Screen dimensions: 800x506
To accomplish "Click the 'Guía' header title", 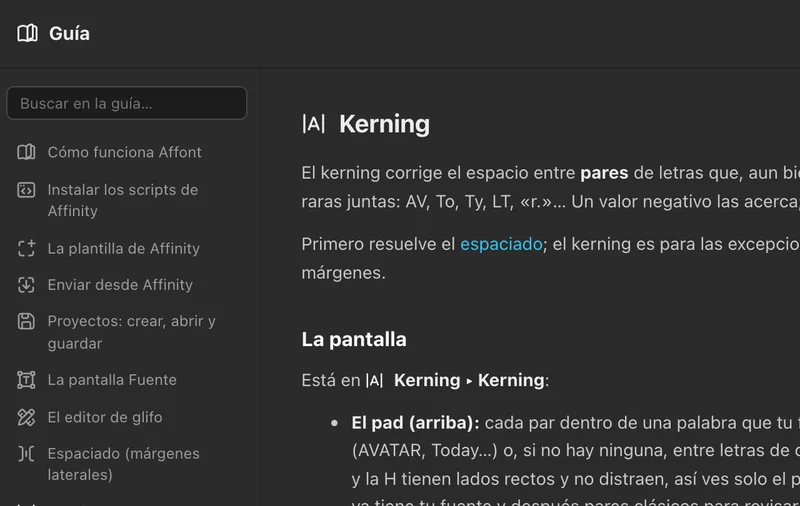I will 69,33.
